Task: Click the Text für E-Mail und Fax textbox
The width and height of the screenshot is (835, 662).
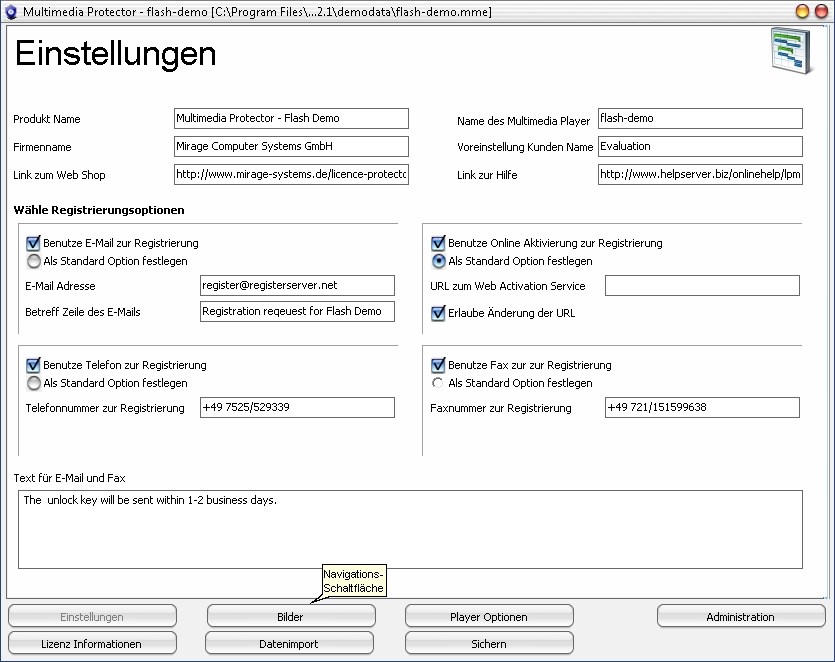Action: (410, 529)
